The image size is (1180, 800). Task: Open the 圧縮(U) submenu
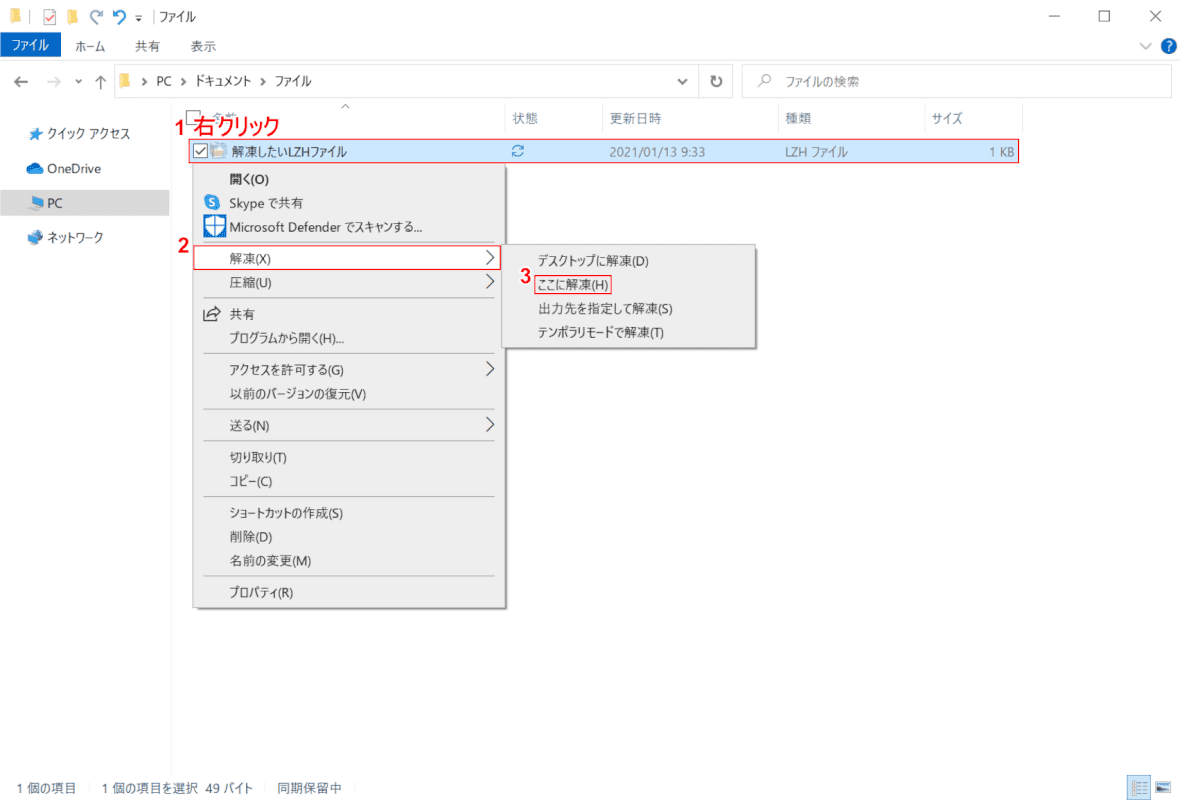[x=349, y=282]
